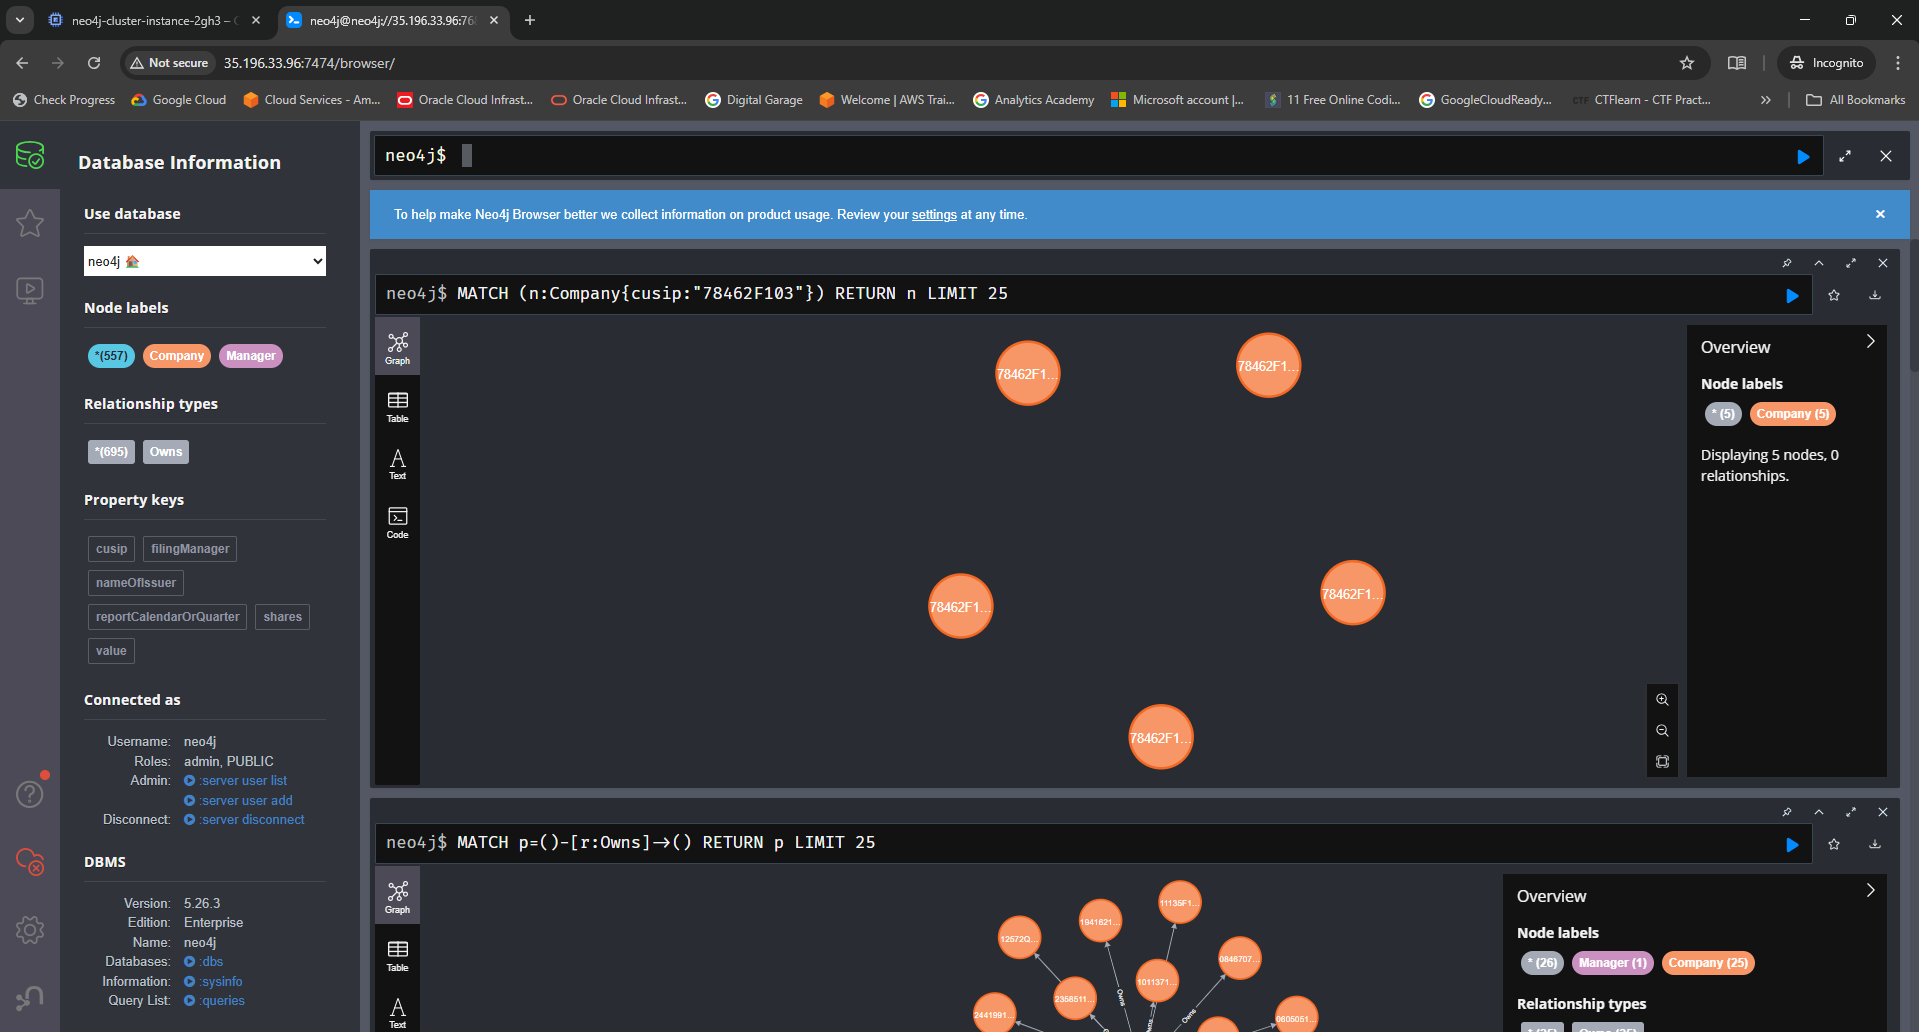Open a new browser tab
Screen dimensions: 1919x1032
[530, 20]
